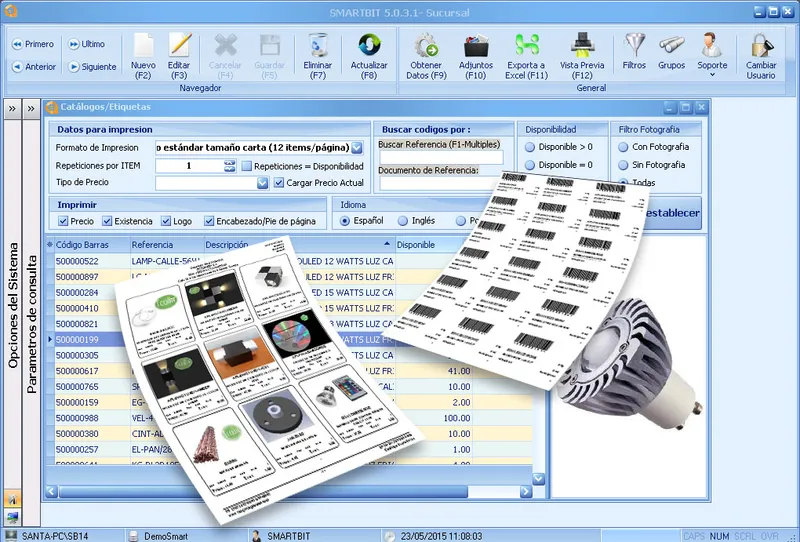Open Formato de Impresion dropdown
The image size is (800, 542).
coord(357,148)
